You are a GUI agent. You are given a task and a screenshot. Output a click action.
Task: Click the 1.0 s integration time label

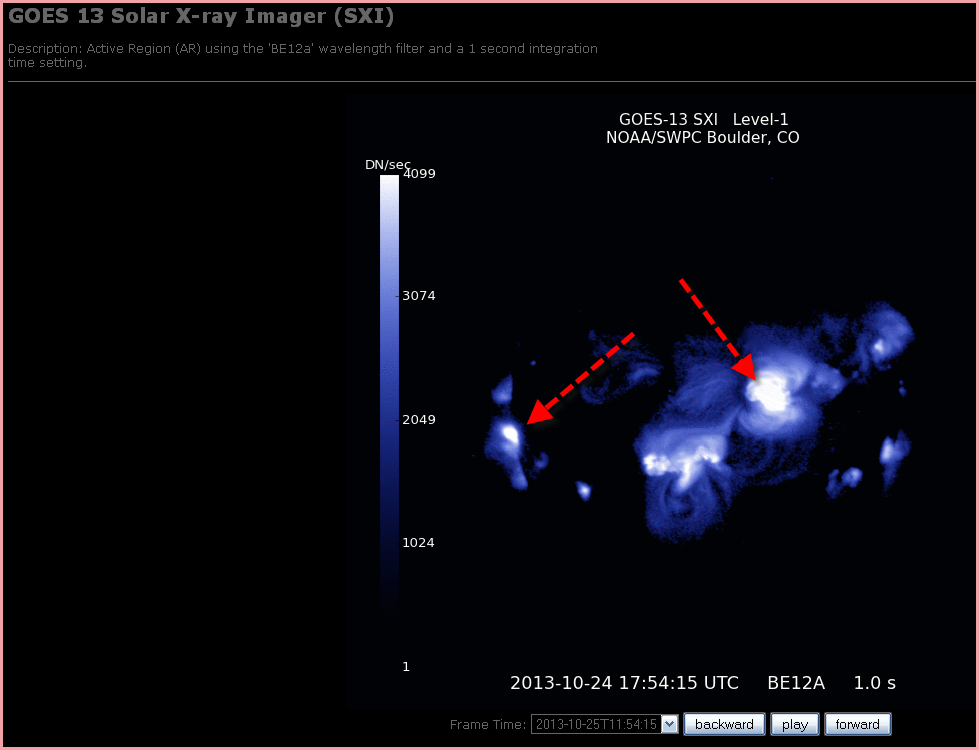pyautogui.click(x=875, y=683)
